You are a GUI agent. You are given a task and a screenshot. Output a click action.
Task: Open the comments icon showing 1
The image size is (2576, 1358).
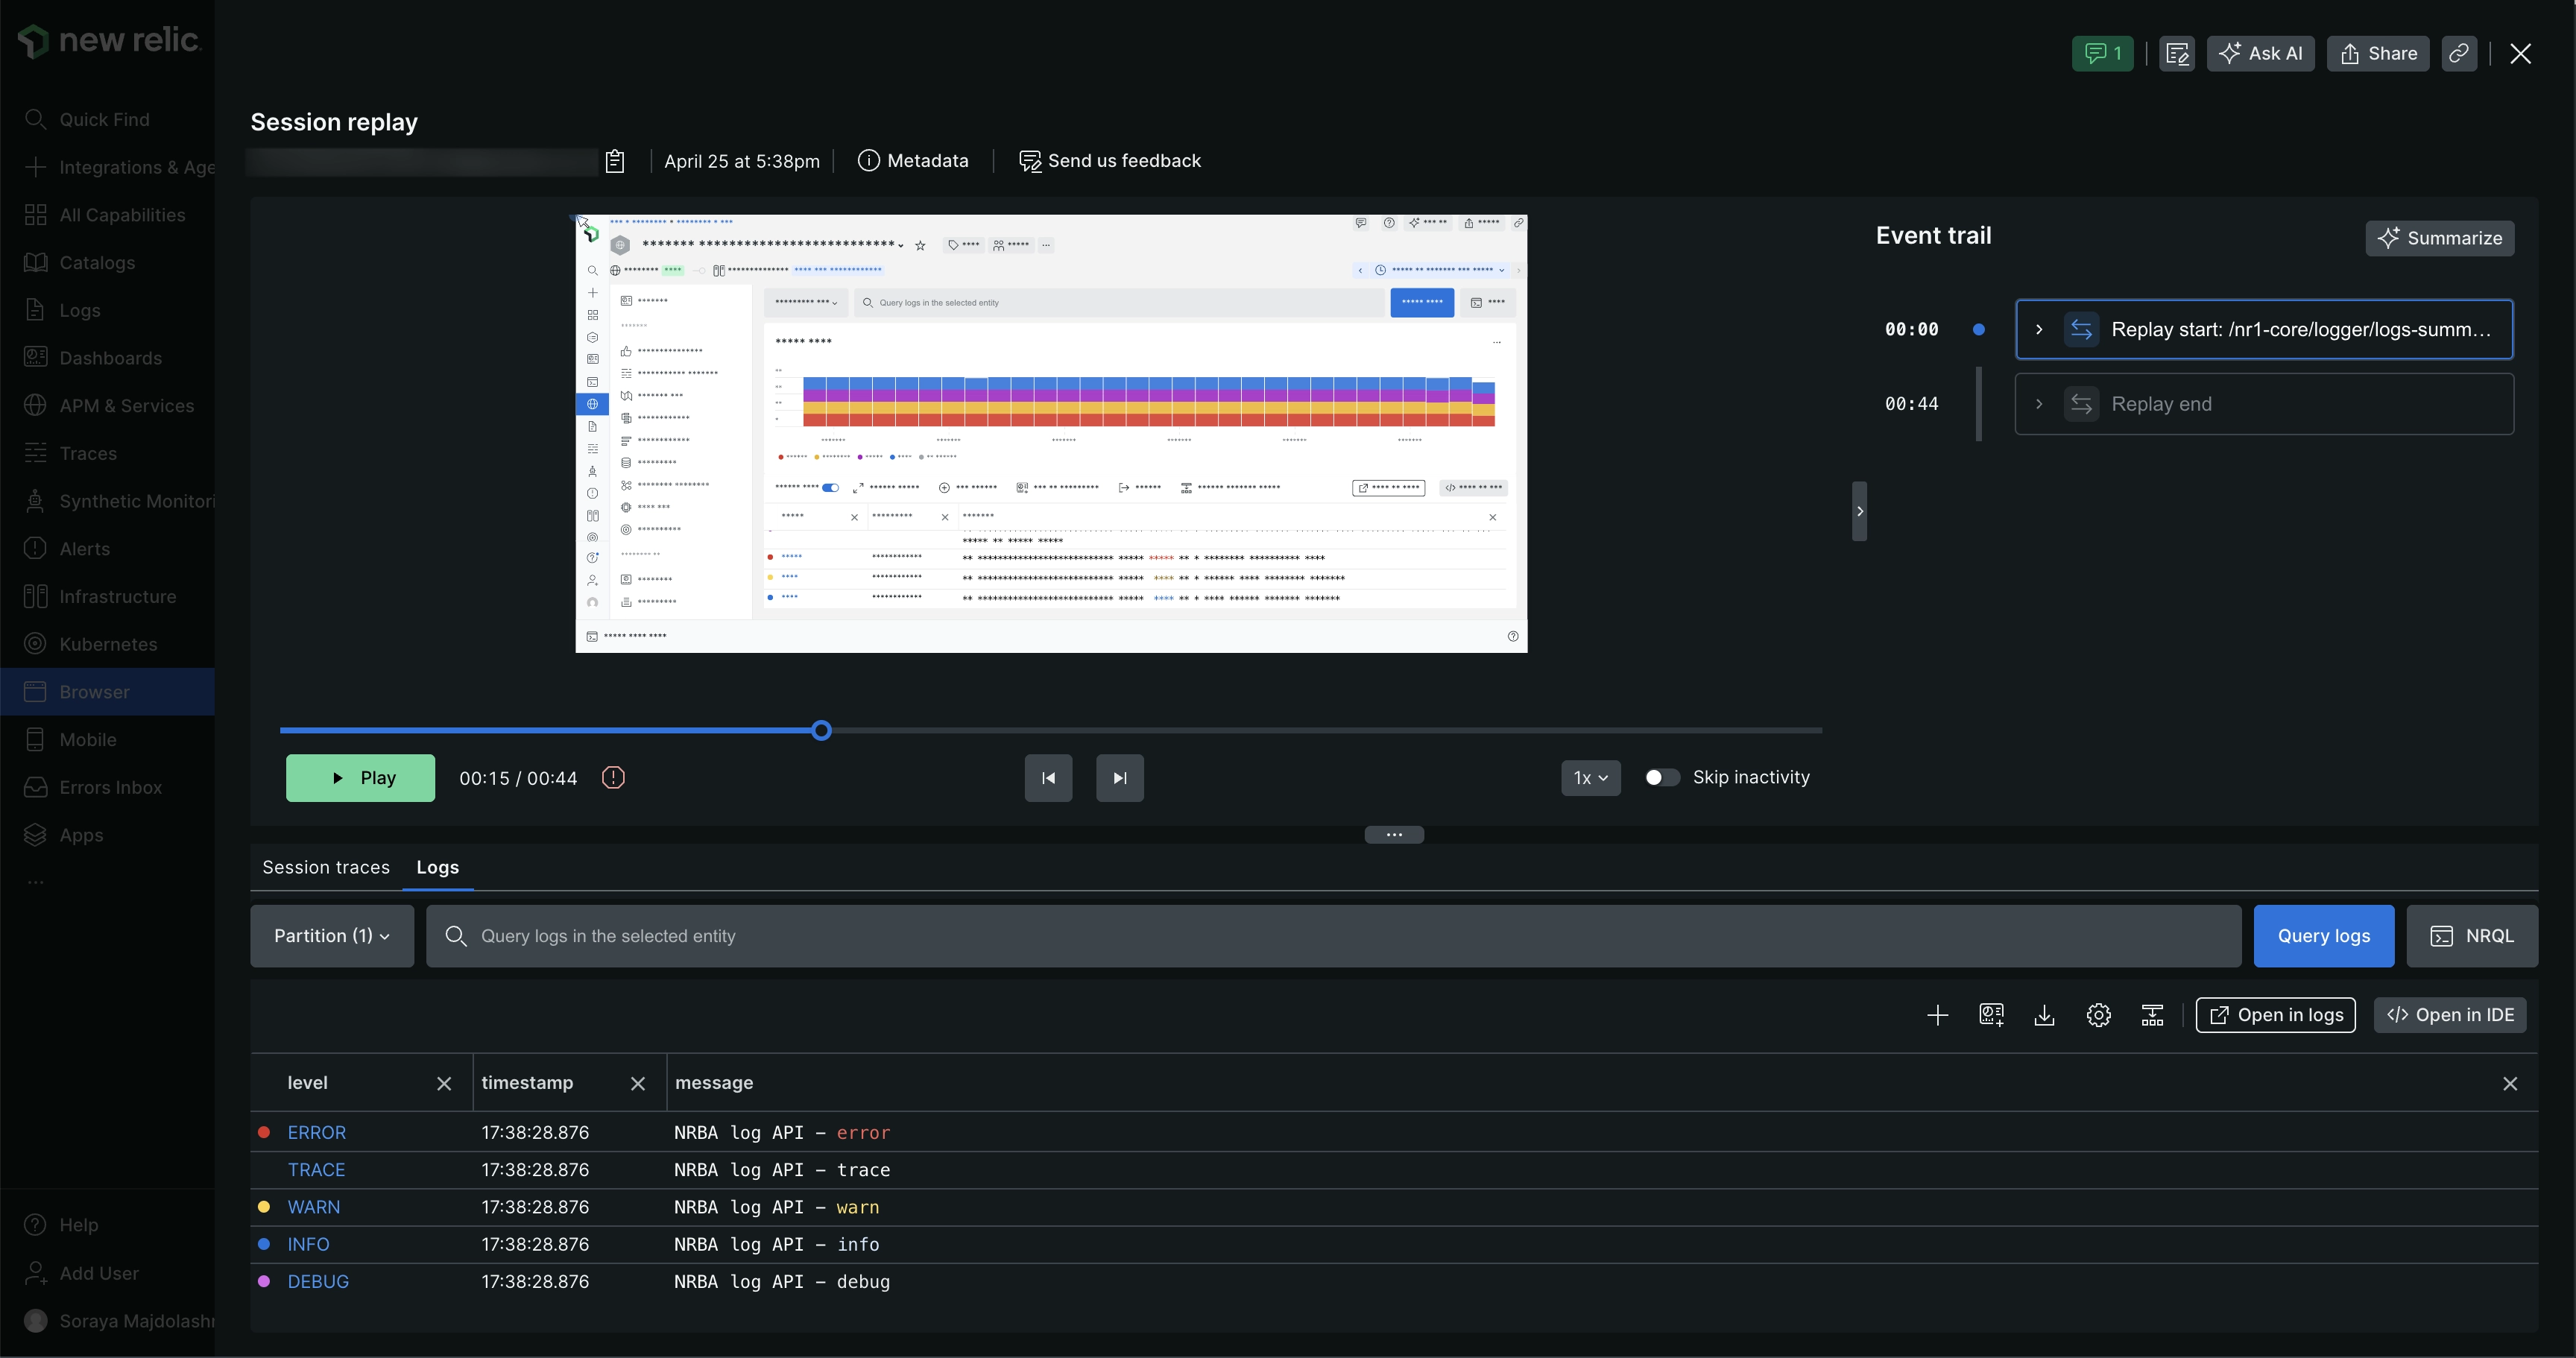click(2102, 54)
